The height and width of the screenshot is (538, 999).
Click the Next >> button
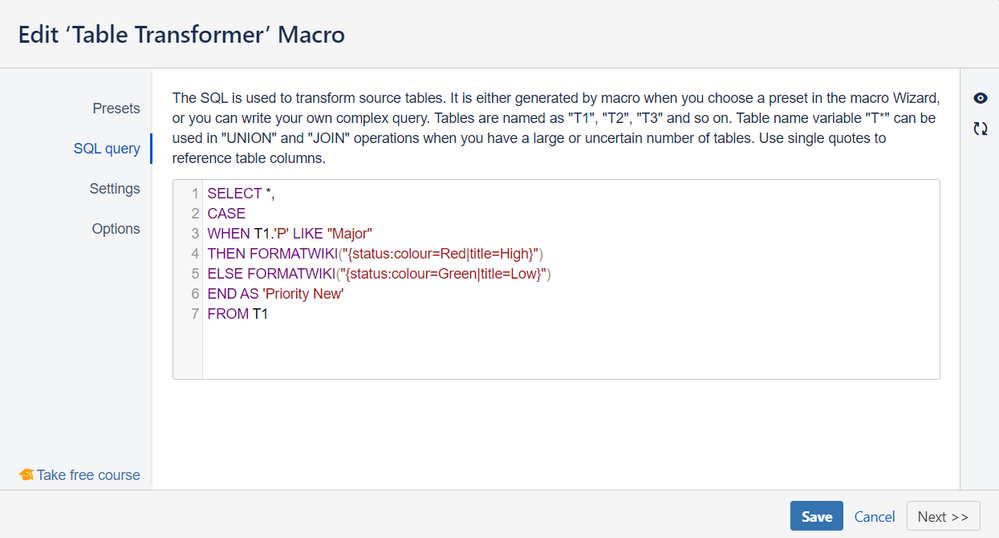tap(942, 516)
